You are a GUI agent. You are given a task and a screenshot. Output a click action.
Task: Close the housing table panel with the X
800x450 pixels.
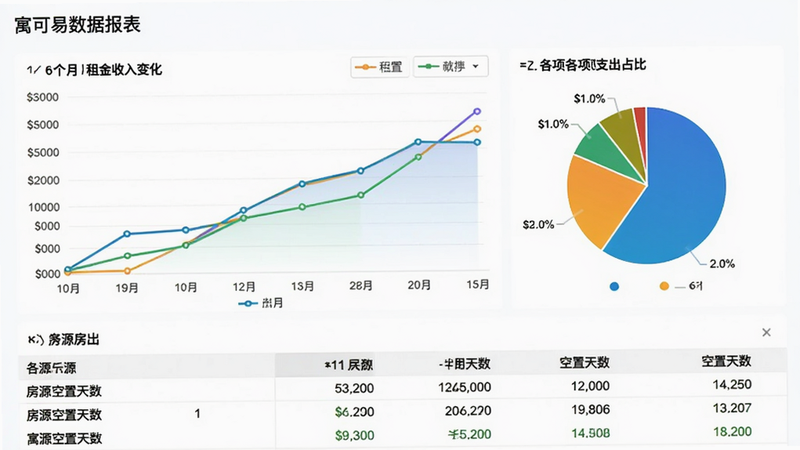tap(766, 333)
